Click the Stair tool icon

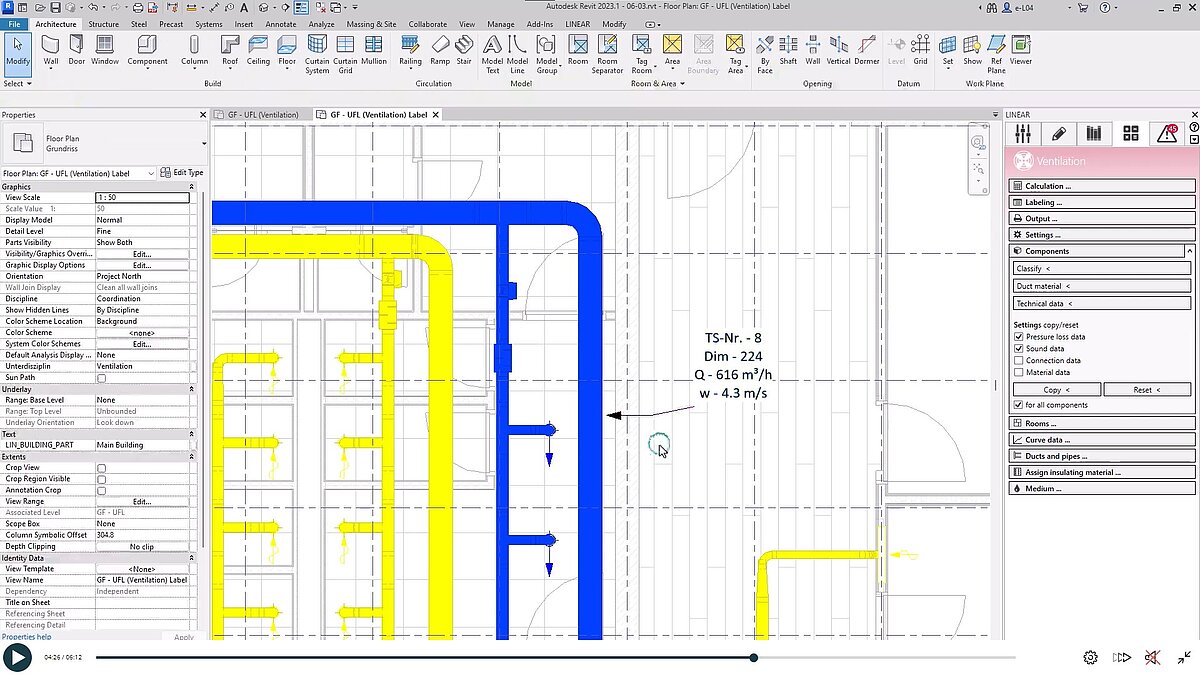point(464,50)
